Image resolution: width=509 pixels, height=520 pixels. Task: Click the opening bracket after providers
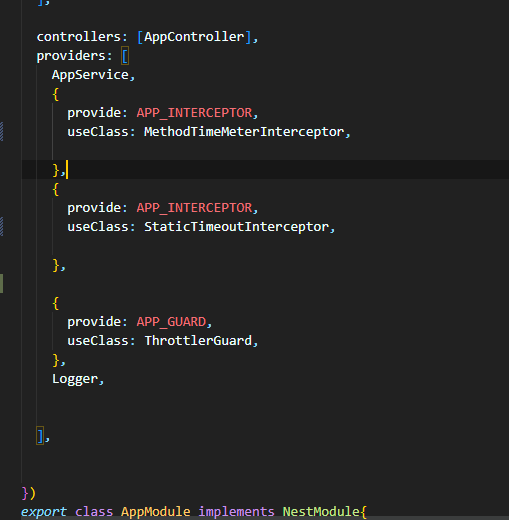coord(125,56)
